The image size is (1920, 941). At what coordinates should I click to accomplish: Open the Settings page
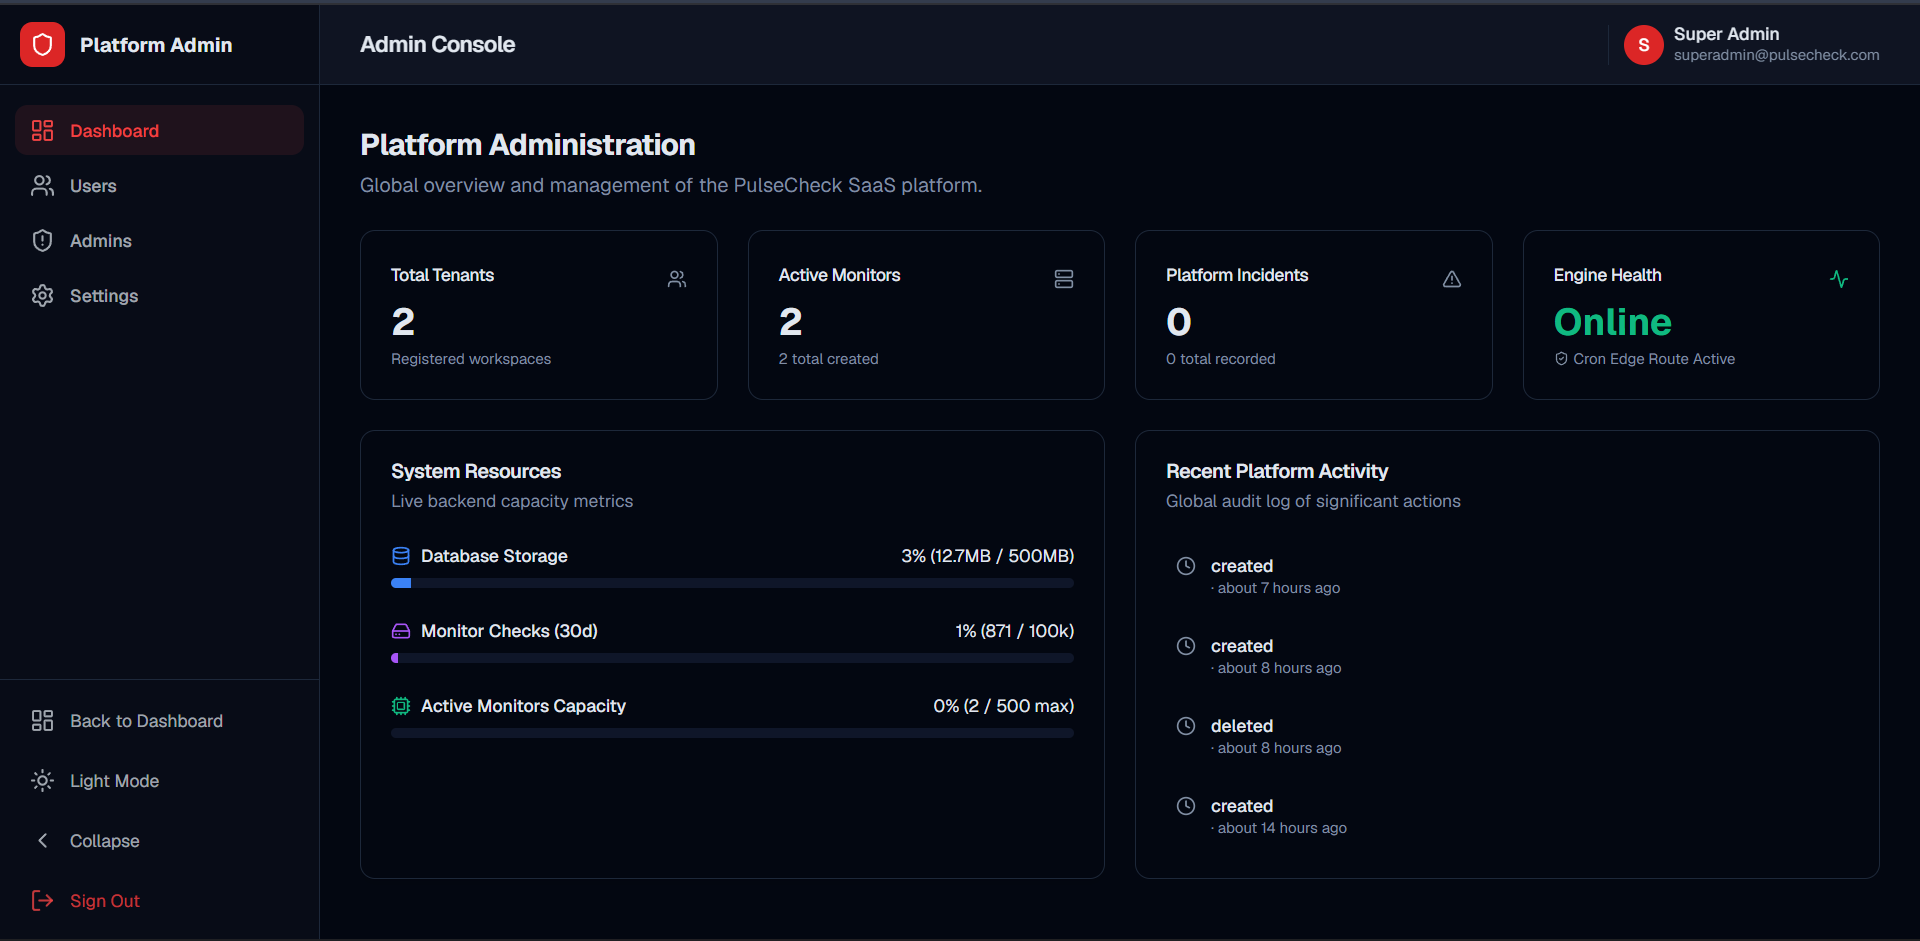pyautogui.click(x=159, y=295)
